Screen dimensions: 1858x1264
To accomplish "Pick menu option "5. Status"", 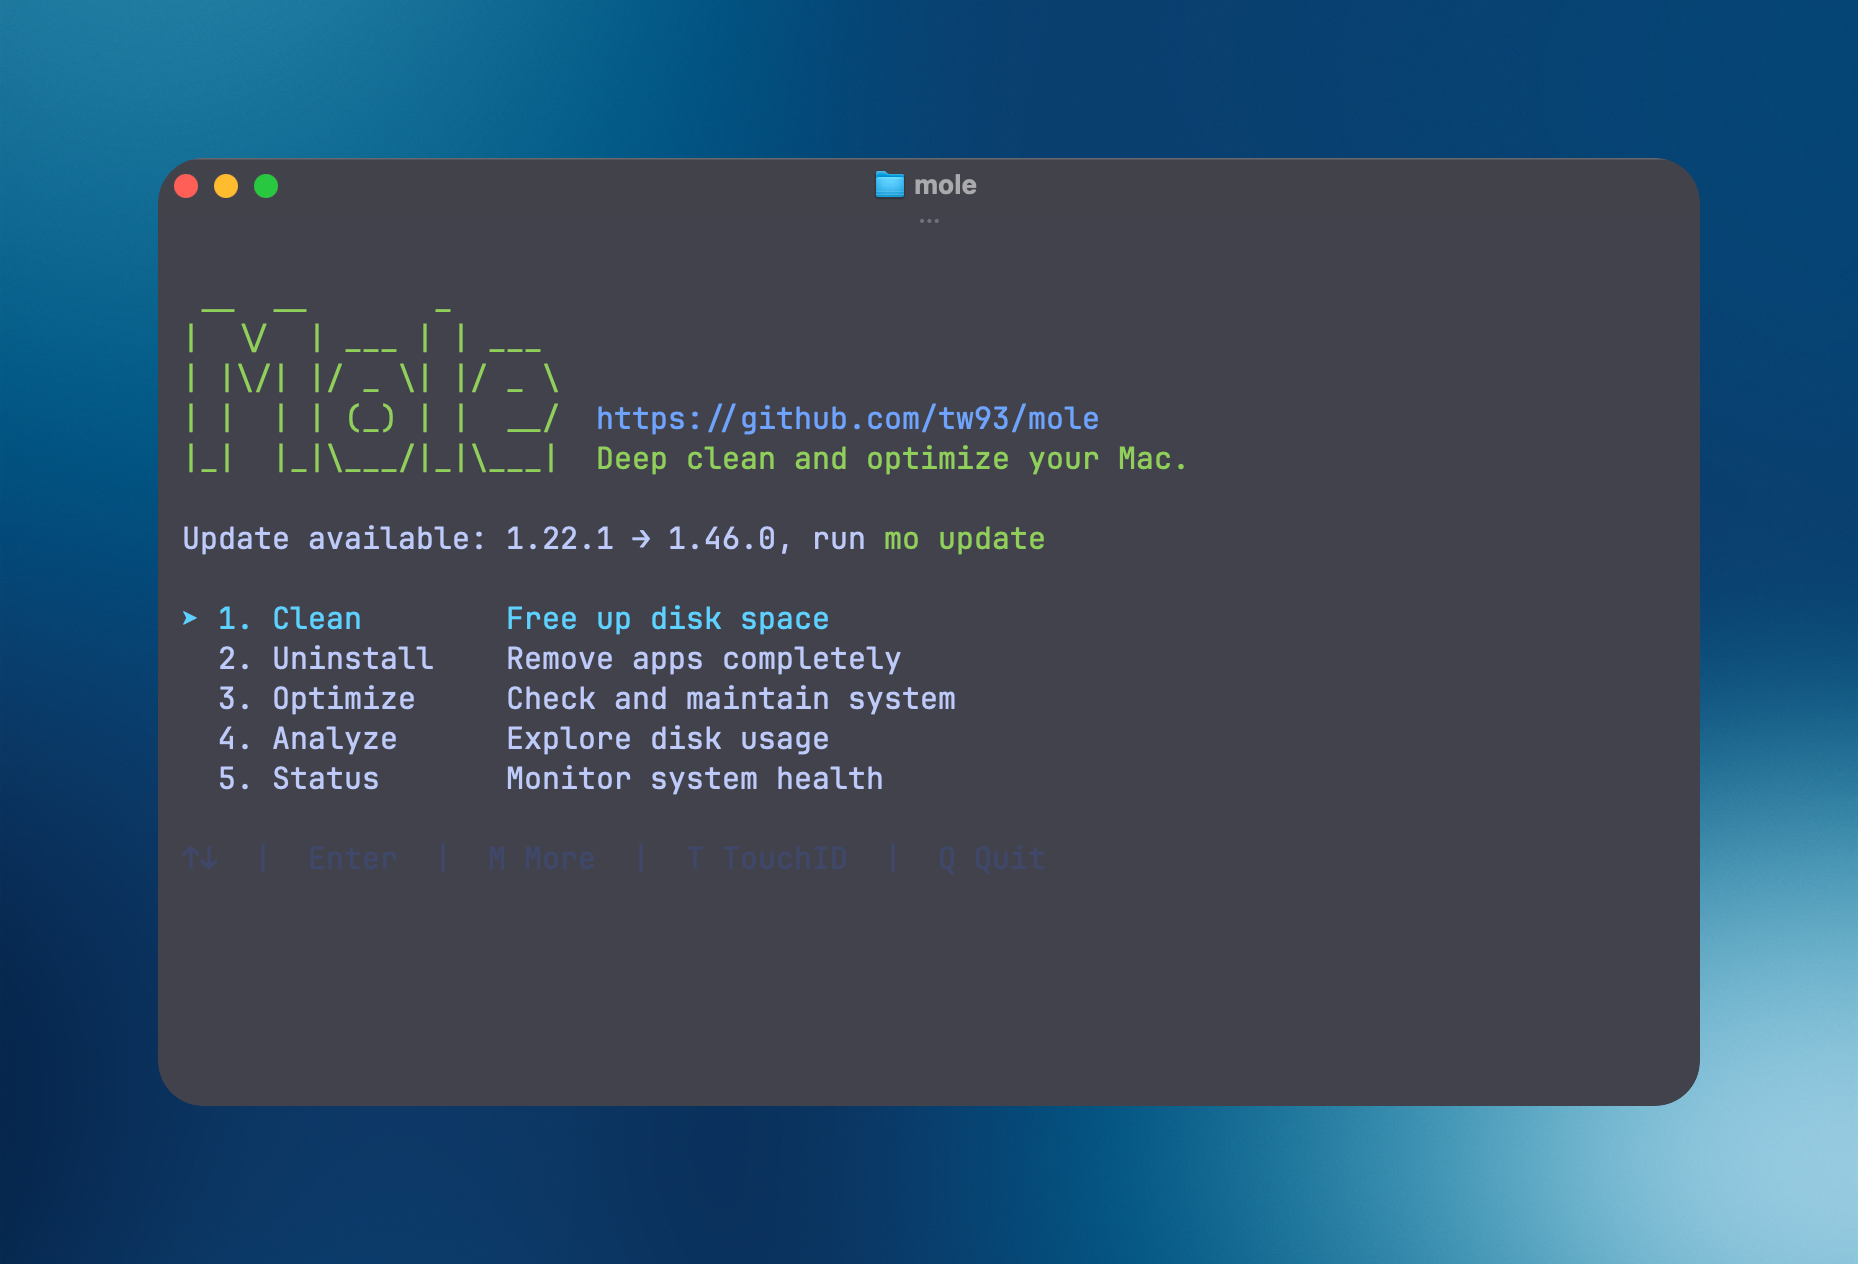I will coord(298,779).
